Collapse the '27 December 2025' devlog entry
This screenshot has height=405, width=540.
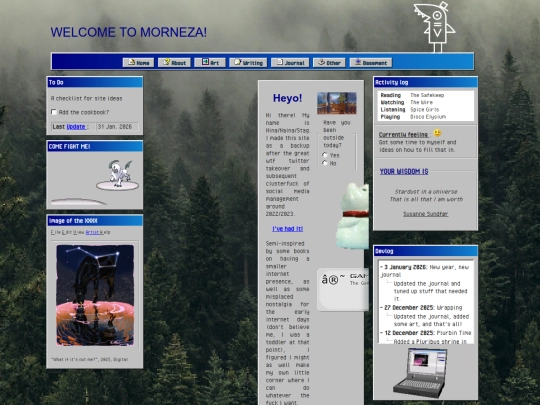(407, 308)
